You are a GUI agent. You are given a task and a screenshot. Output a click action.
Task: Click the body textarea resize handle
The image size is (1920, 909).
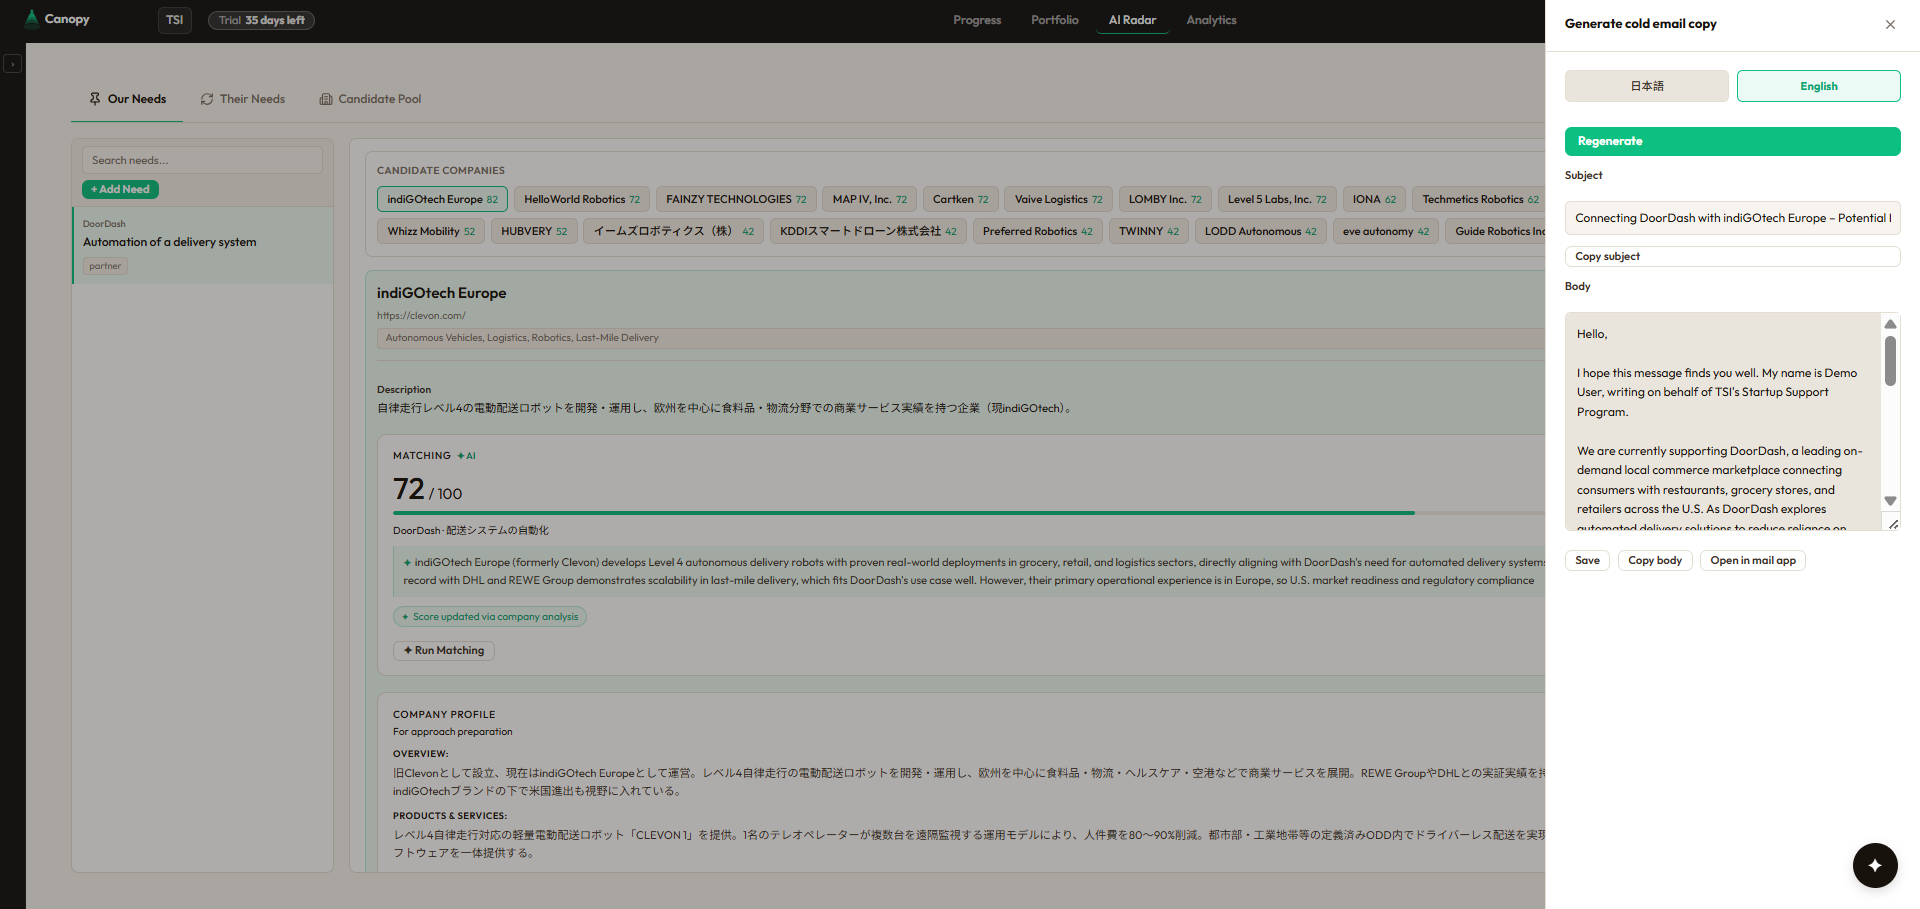[x=1893, y=523]
